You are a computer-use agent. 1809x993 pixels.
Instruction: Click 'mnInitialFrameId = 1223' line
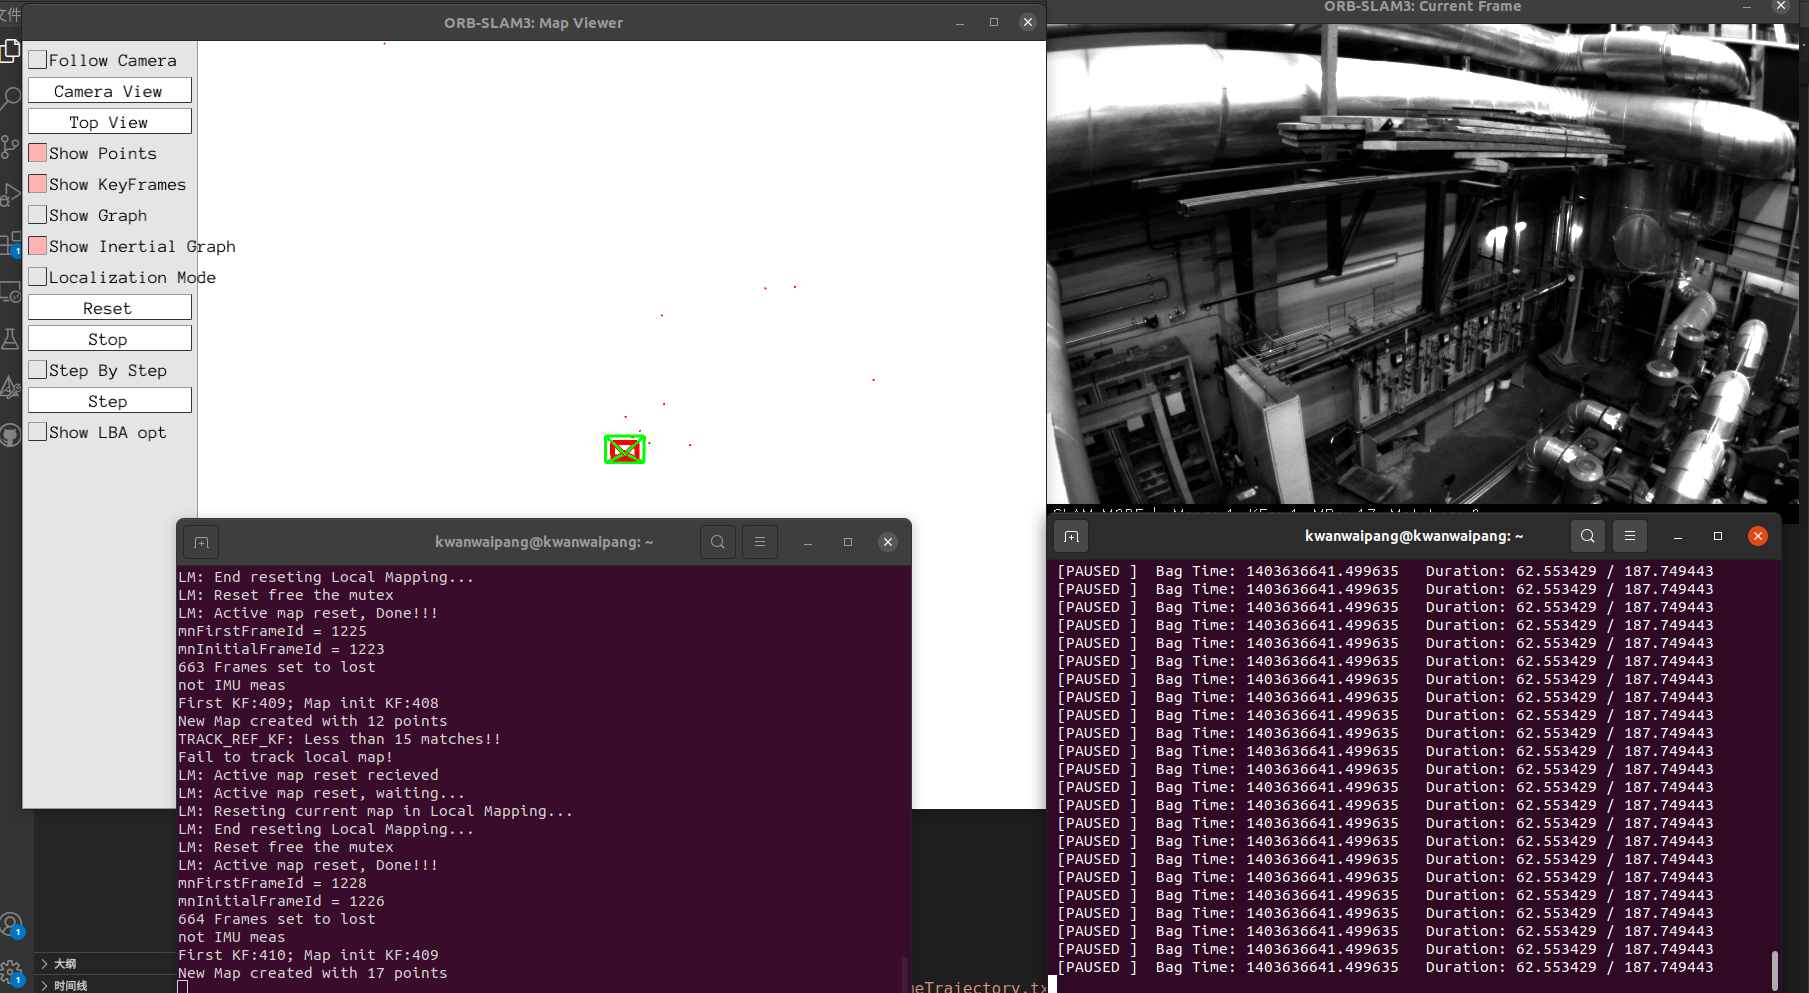(281, 649)
